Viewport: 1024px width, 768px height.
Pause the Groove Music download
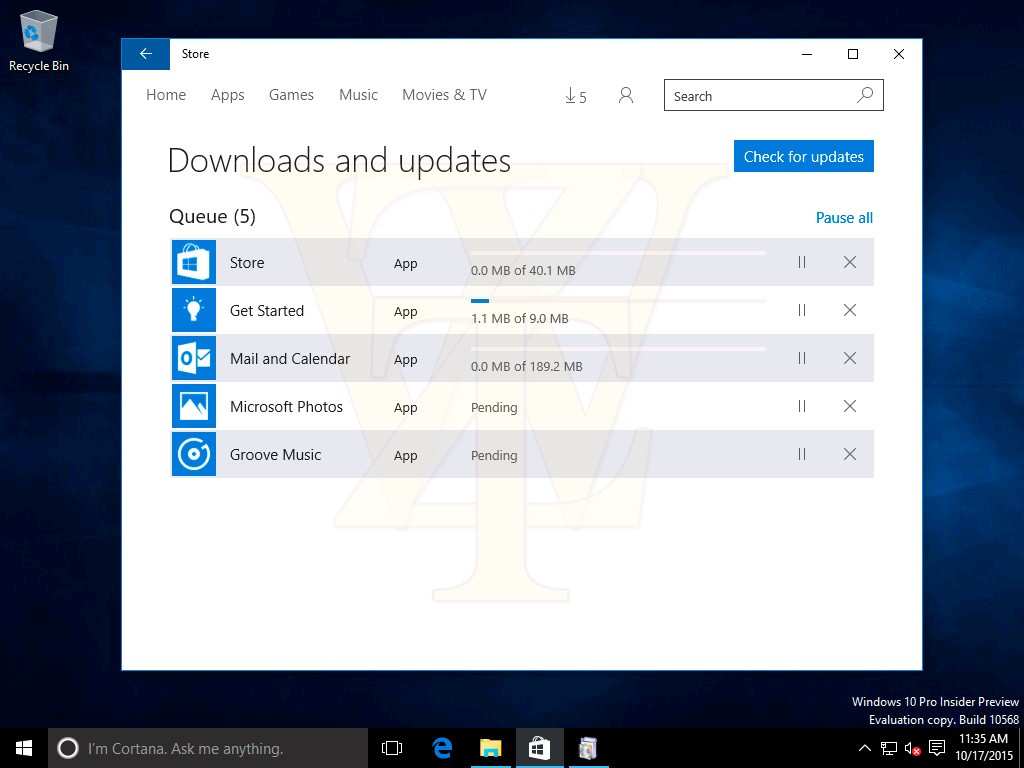click(x=801, y=454)
